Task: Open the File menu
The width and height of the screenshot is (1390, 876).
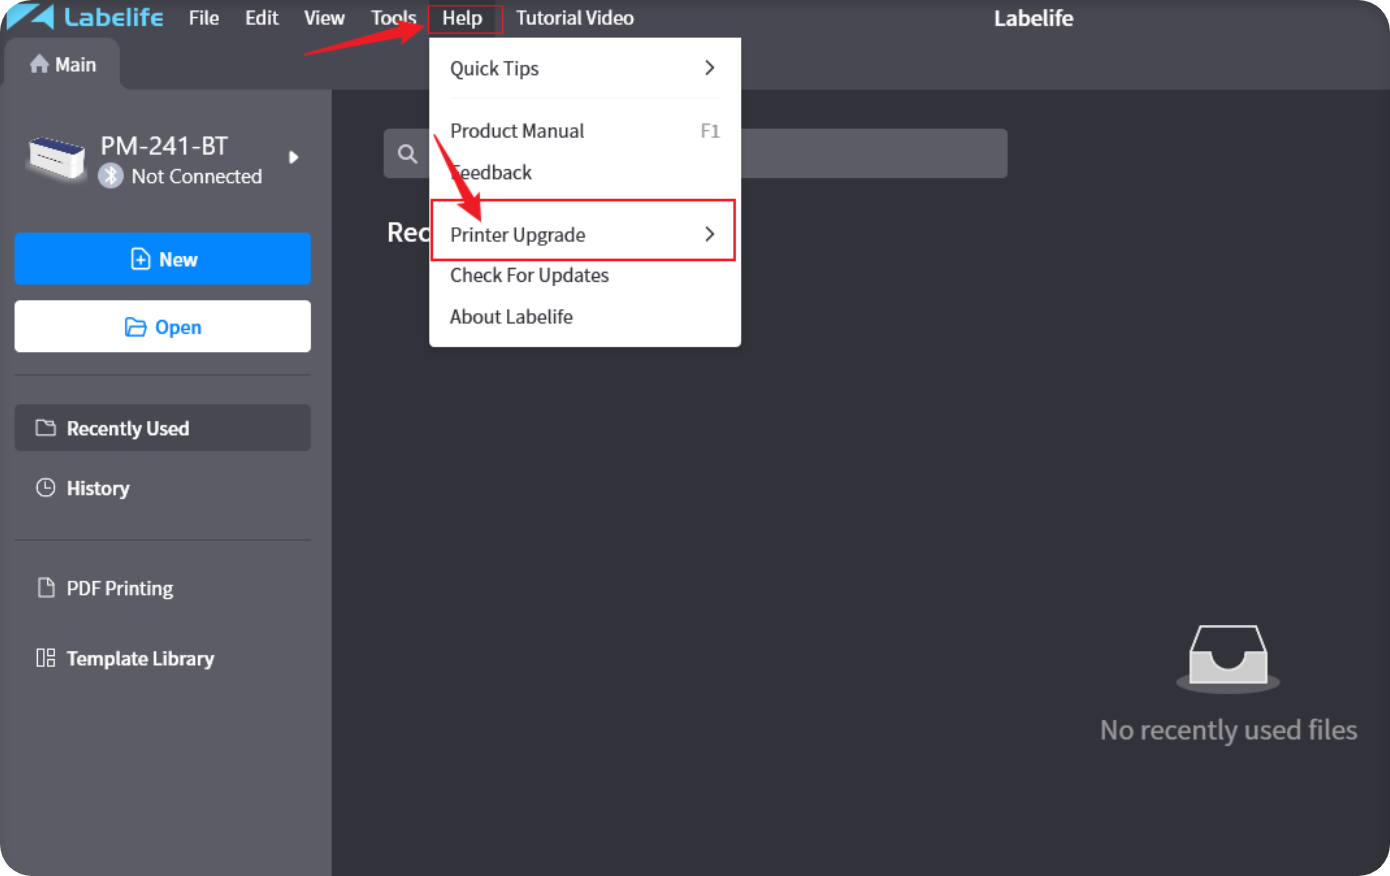Action: coord(204,18)
